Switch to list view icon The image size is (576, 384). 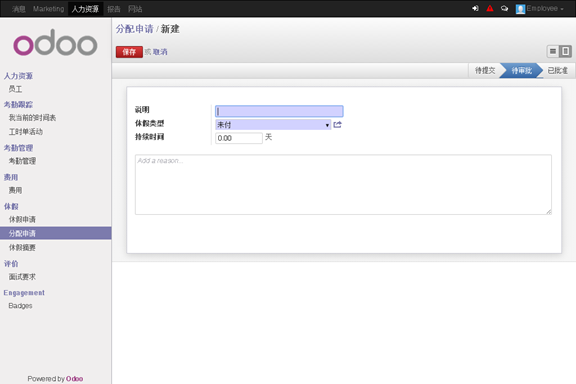coord(553,51)
